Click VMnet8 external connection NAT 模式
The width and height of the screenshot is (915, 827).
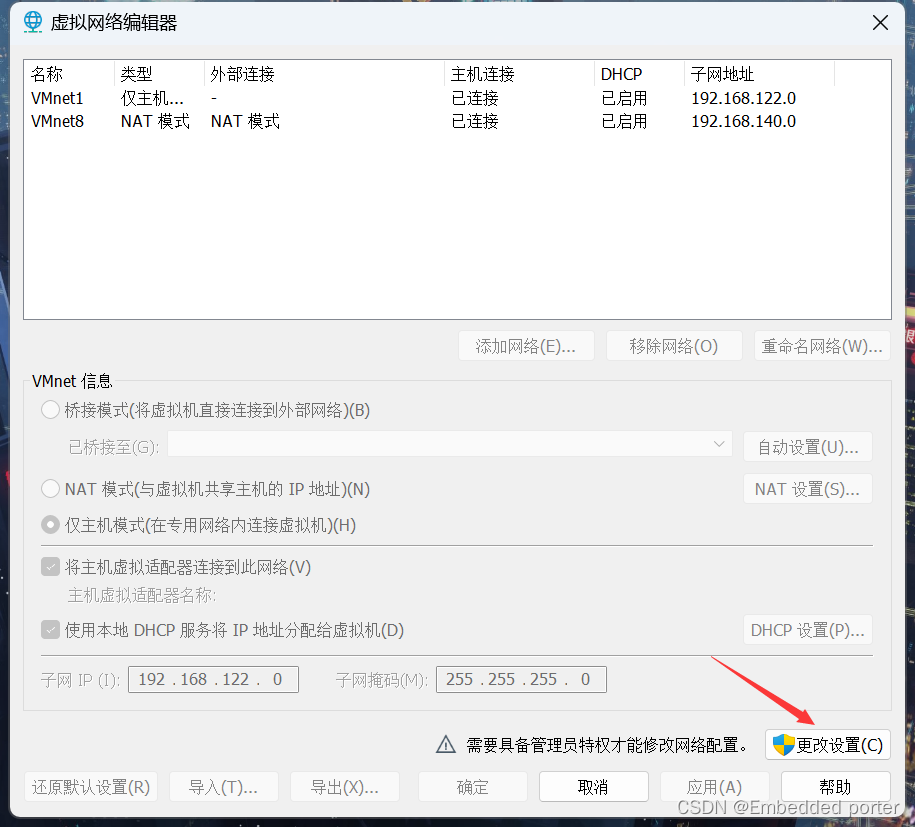point(245,121)
